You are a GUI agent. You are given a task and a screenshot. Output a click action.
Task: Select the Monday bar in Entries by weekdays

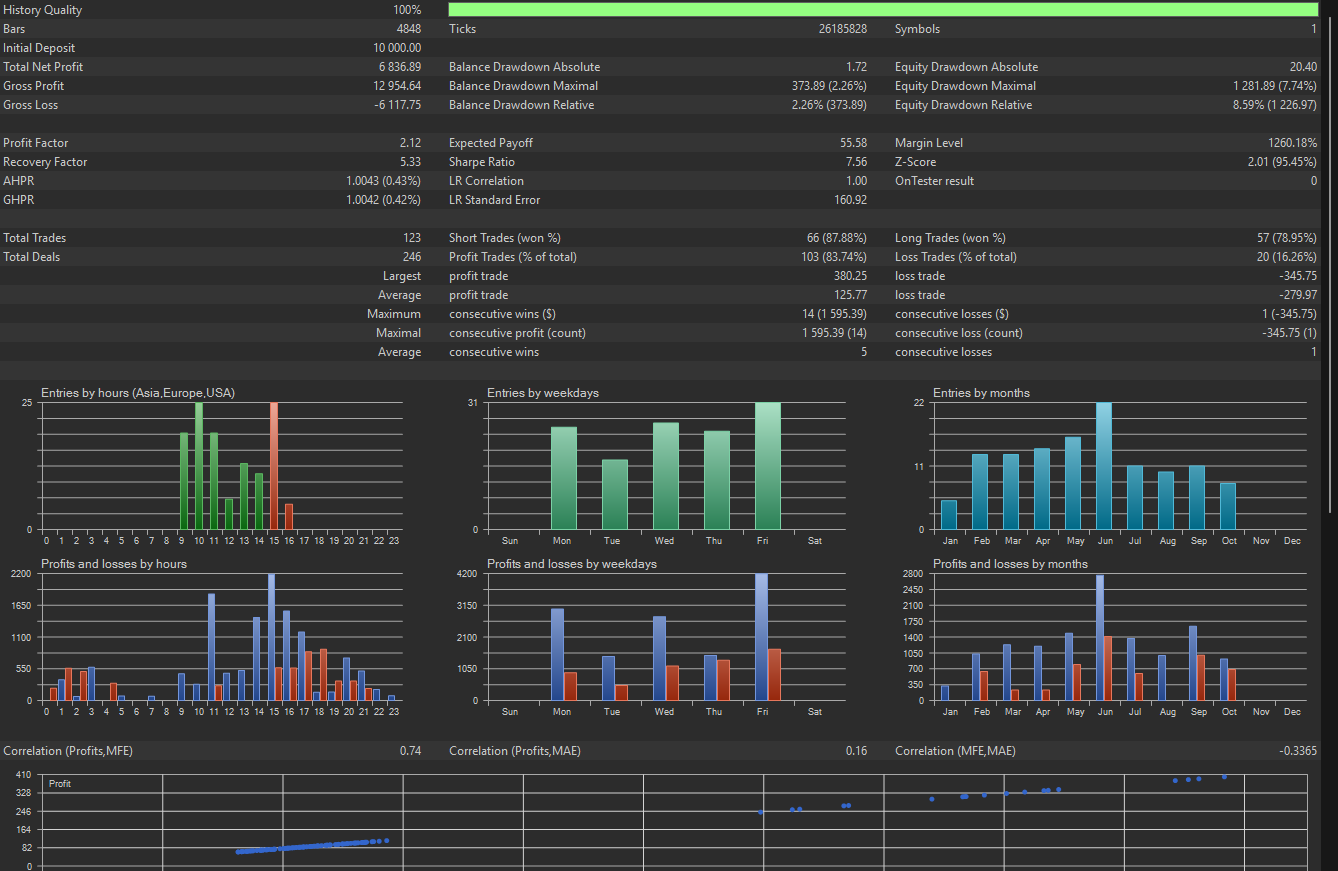coord(564,478)
